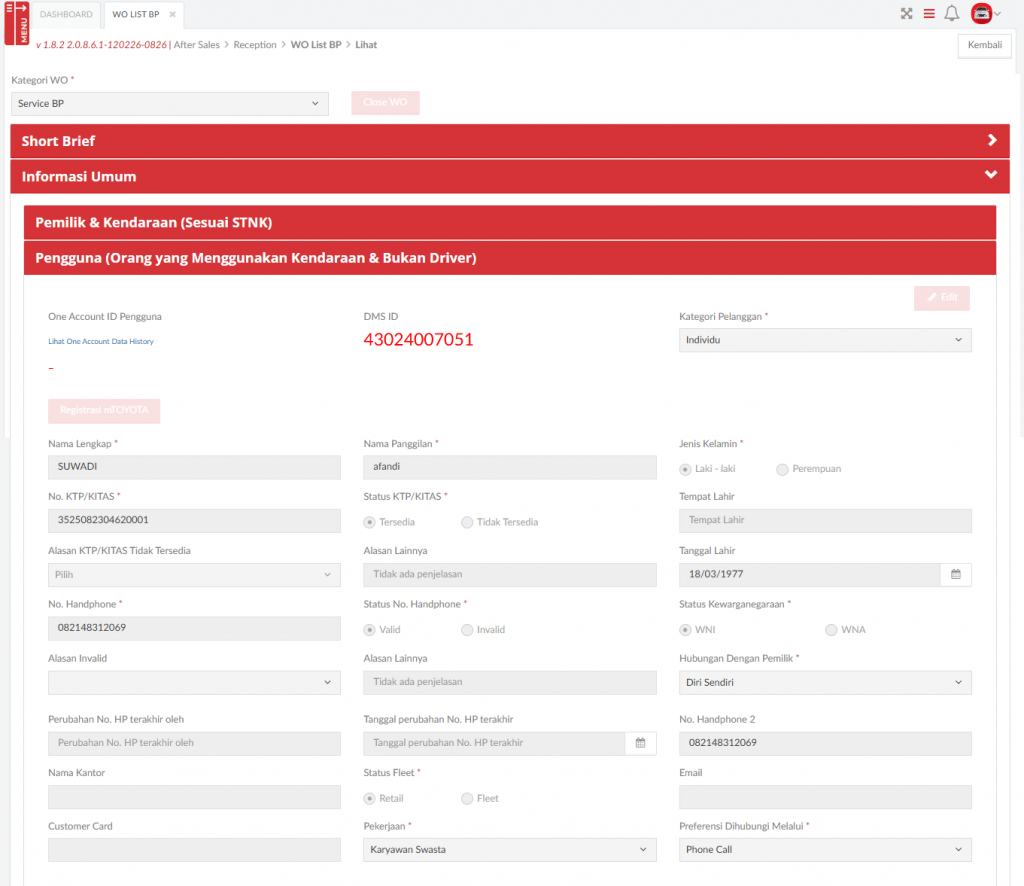
Task: Click the Nama Lengkap input field
Action: [194, 467]
